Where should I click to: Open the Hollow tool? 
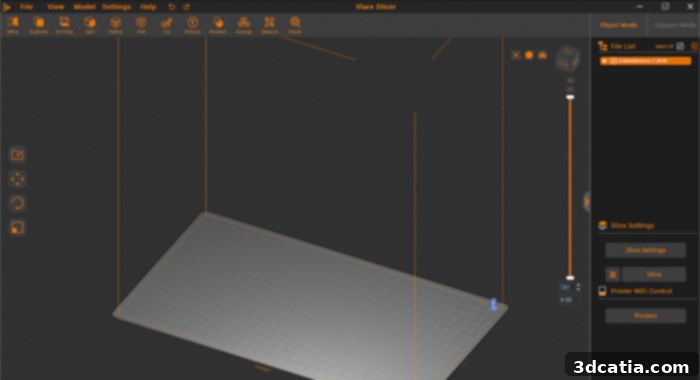115,25
